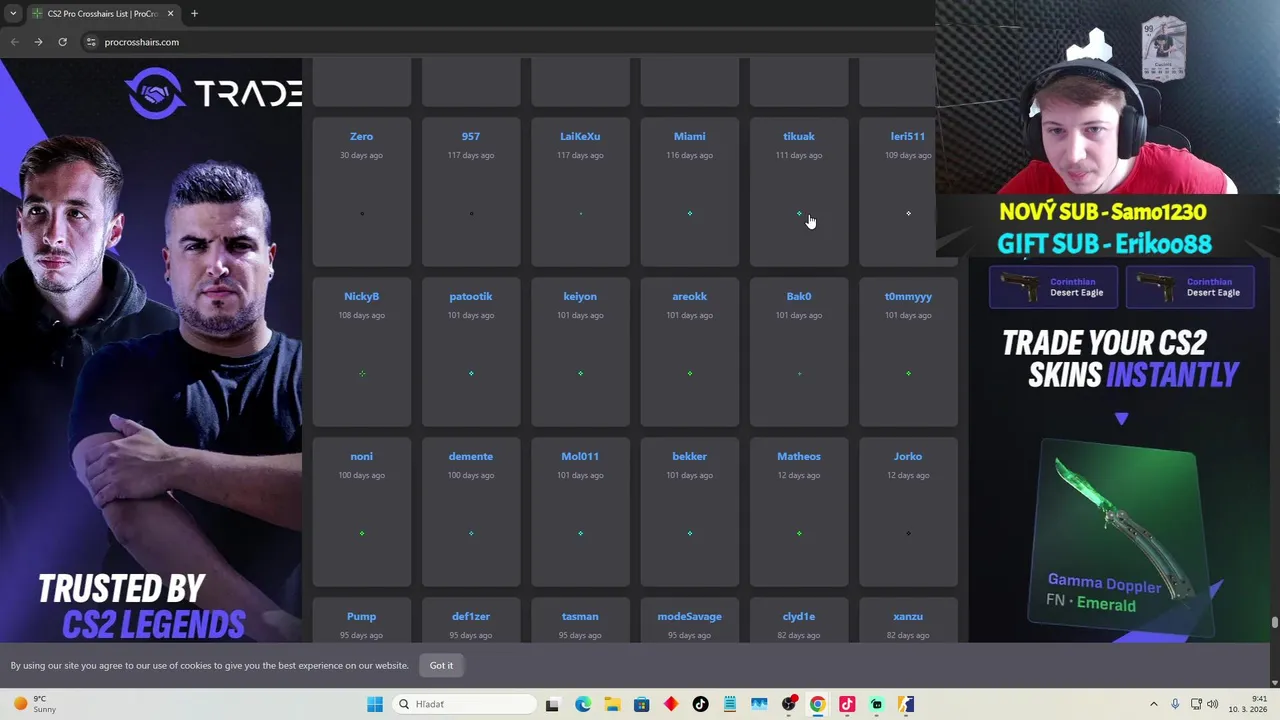Click the page's vertical scrollbar thumb
Viewport: 1280px width, 720px height.
(x=1274, y=623)
